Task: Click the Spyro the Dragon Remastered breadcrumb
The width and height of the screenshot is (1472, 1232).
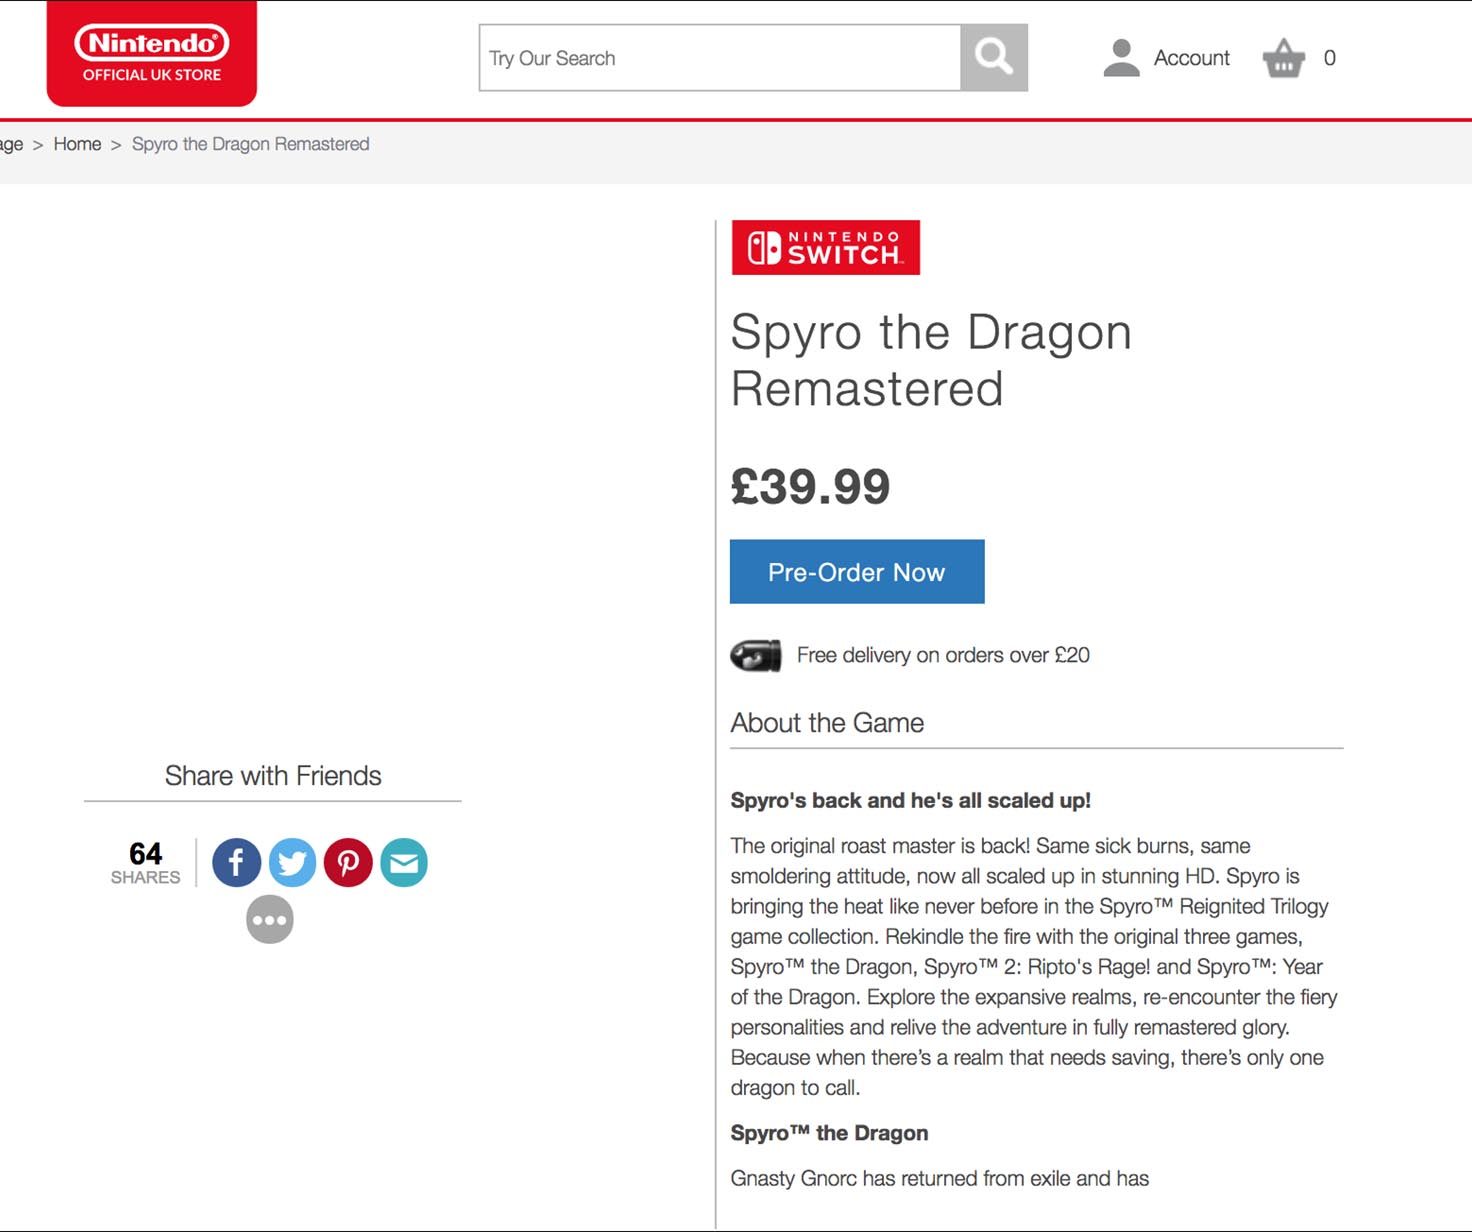Action: pos(251,144)
